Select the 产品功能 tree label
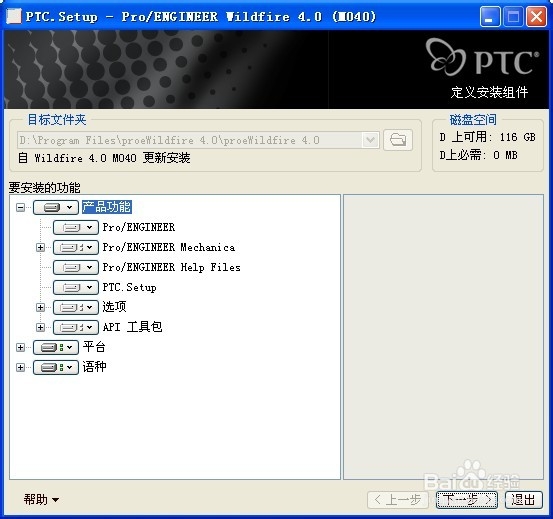553x519 pixels. 107,207
